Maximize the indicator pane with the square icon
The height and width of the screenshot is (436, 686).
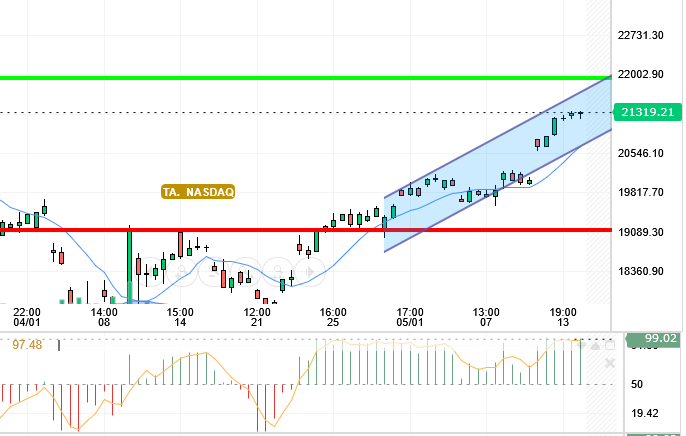(610, 346)
